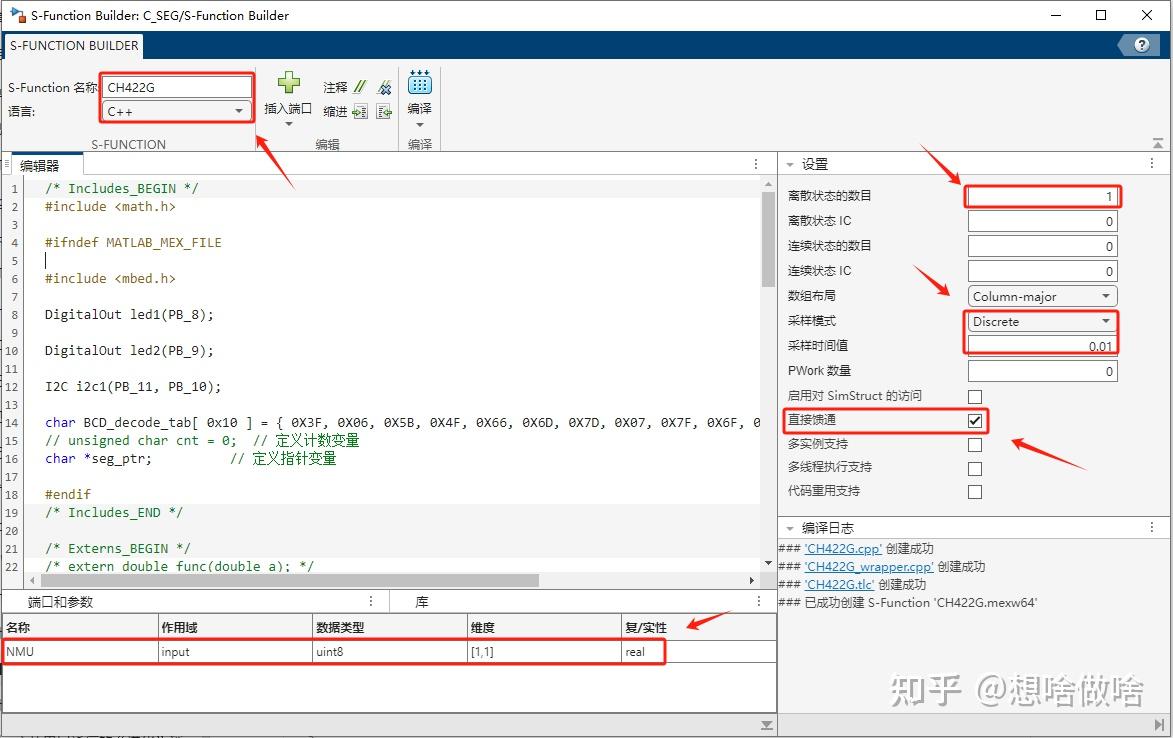Click the editor panel options ⋮ icon
This screenshot has height=738, width=1173.
(757, 164)
